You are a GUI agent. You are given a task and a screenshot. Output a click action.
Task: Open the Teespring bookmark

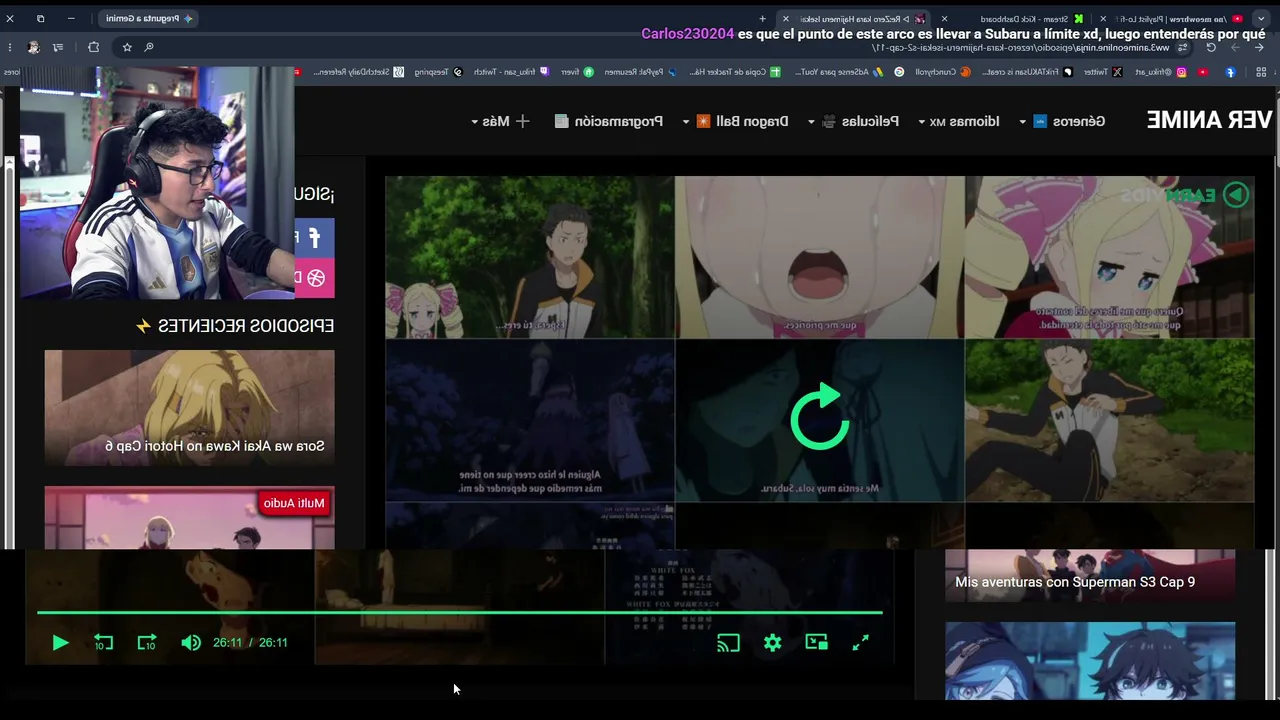pyautogui.click(x=439, y=72)
